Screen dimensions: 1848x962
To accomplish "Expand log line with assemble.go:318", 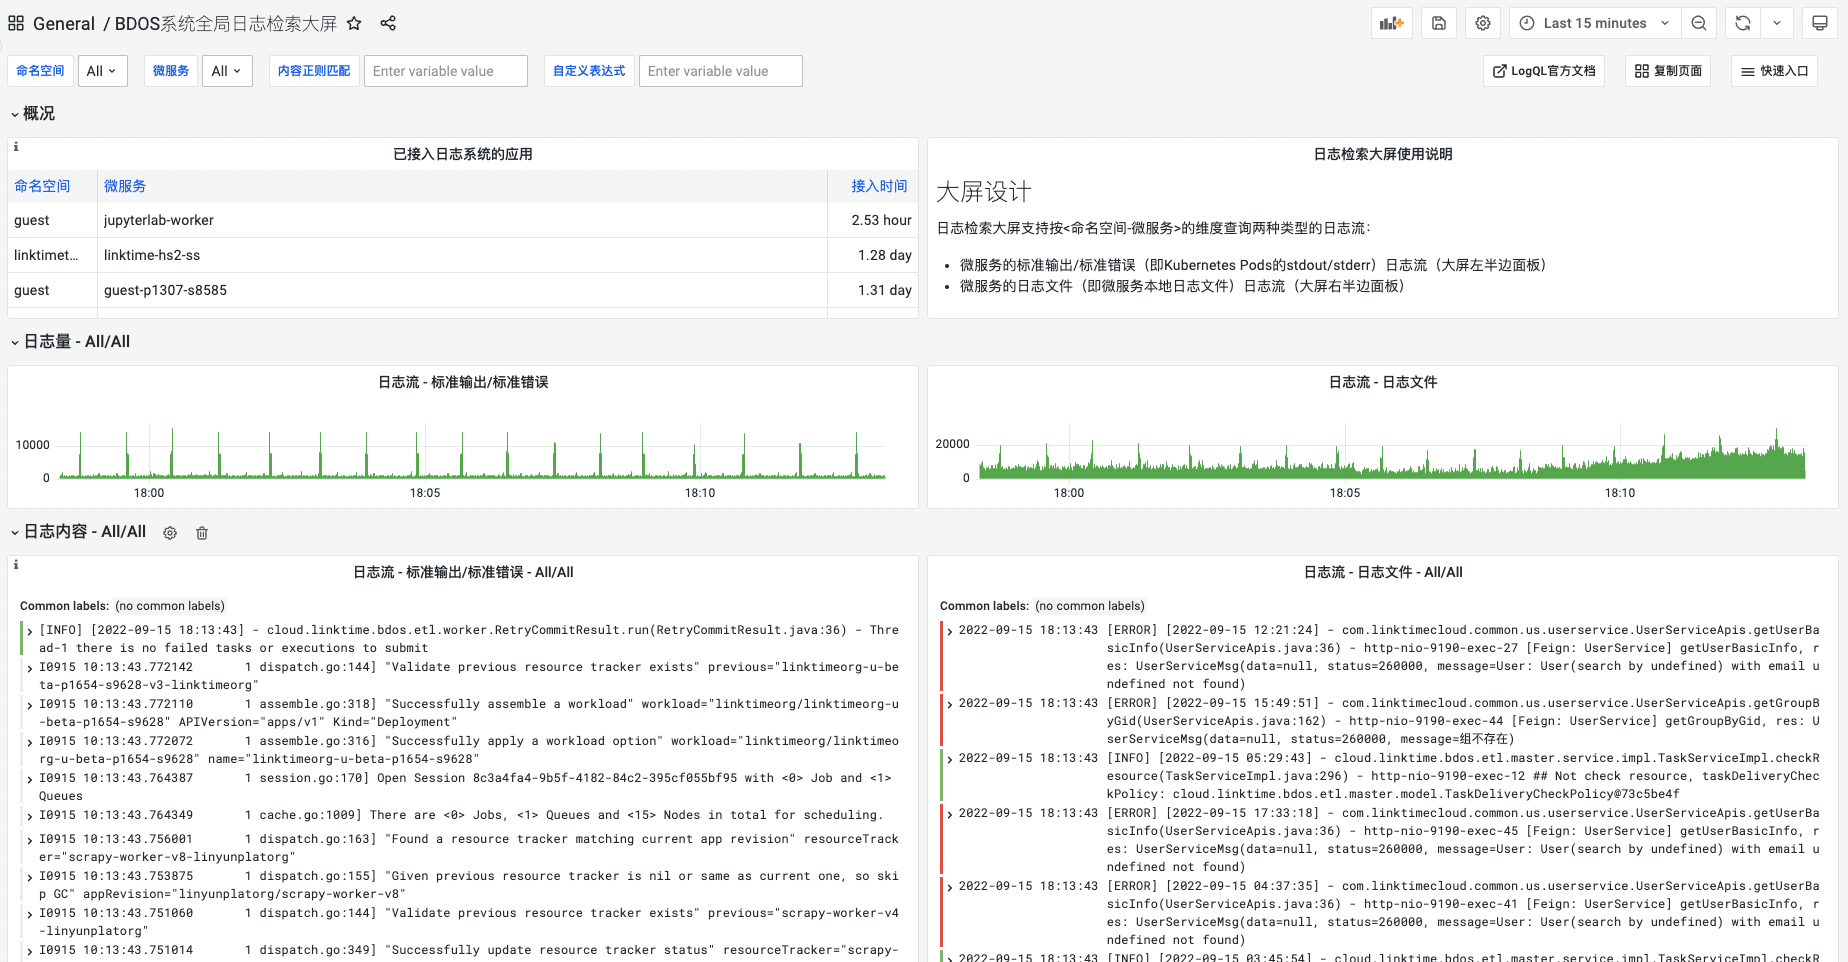I will click(x=30, y=705).
